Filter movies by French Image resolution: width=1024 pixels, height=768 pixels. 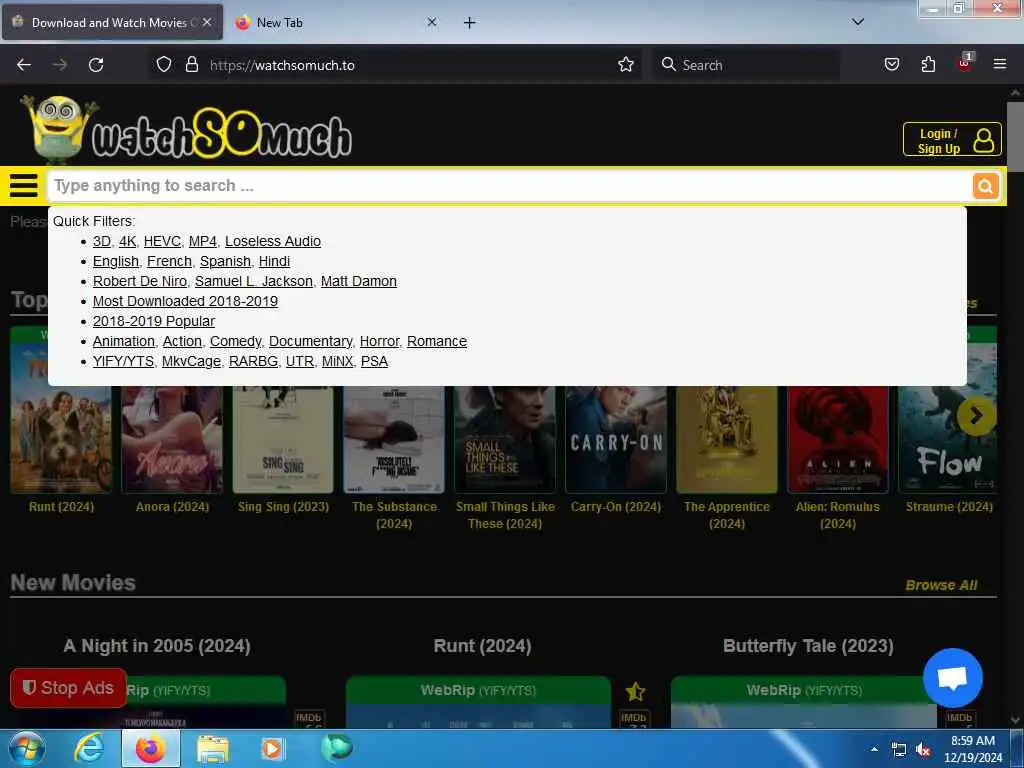coord(169,261)
